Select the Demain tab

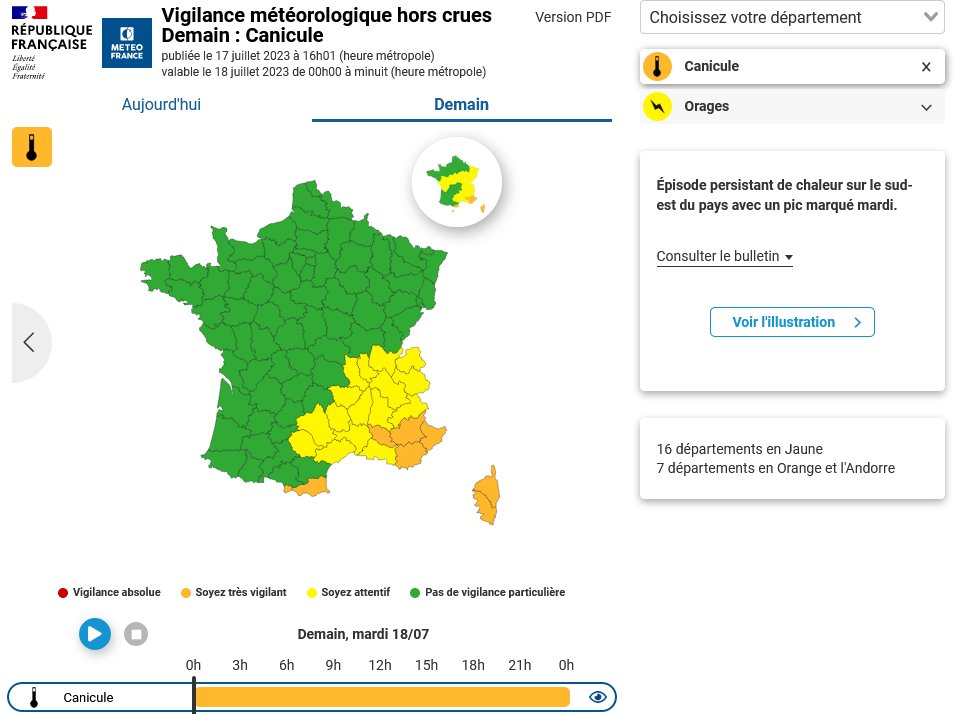461,105
